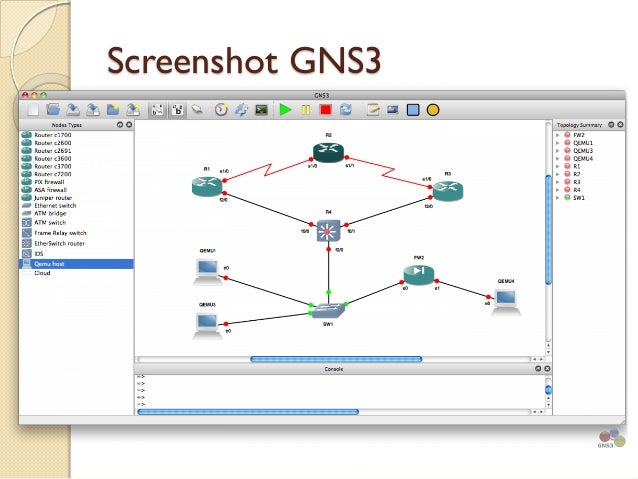Screen dimensions: 638x479
Task: Expand R1 in Topology Summary
Action: [x=558, y=166]
